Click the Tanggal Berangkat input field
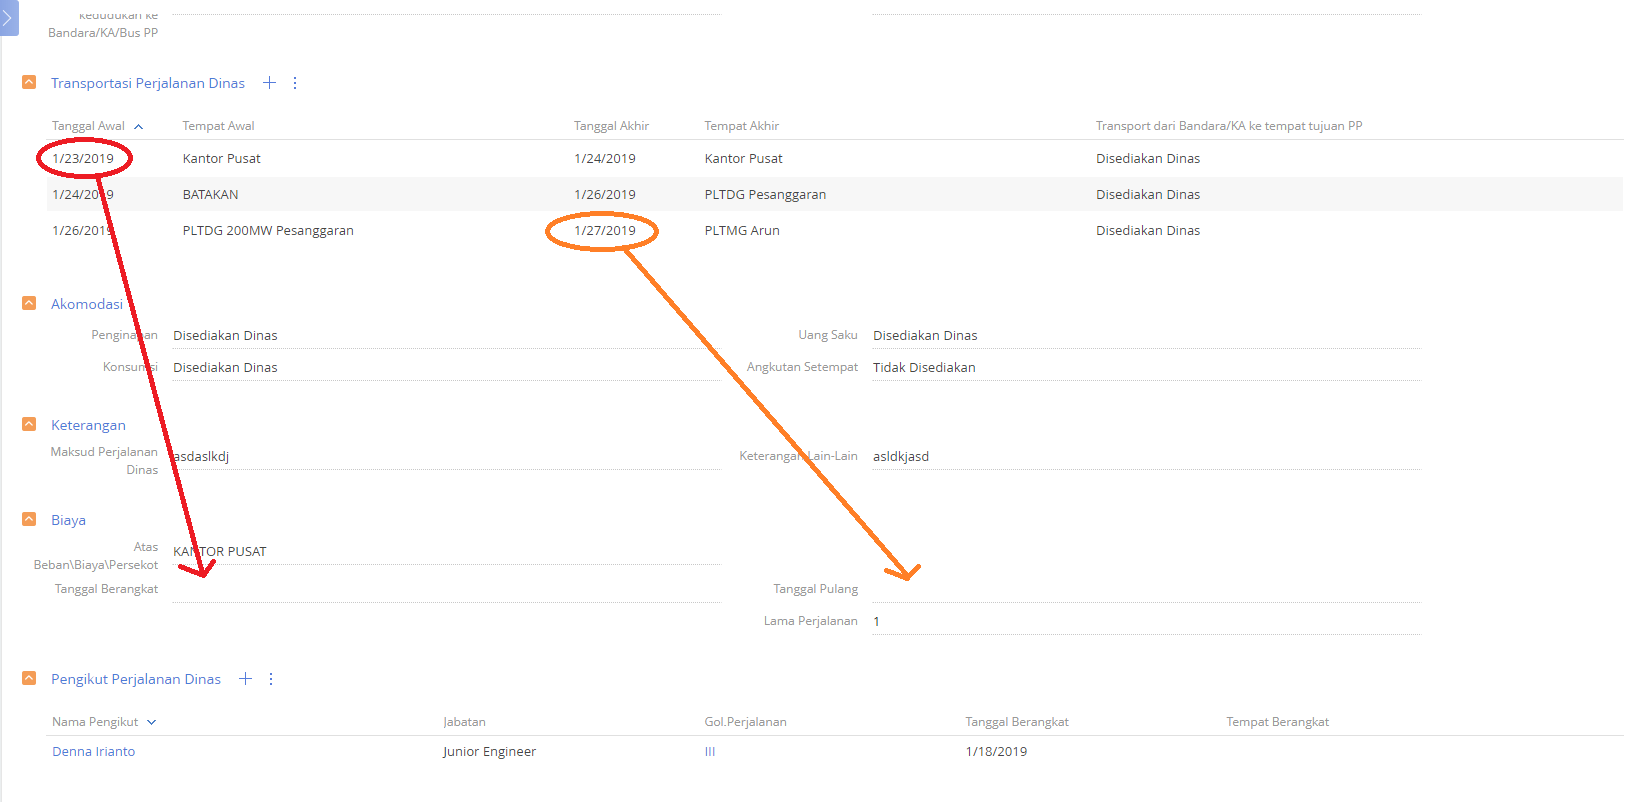The image size is (1640, 802). tap(445, 589)
